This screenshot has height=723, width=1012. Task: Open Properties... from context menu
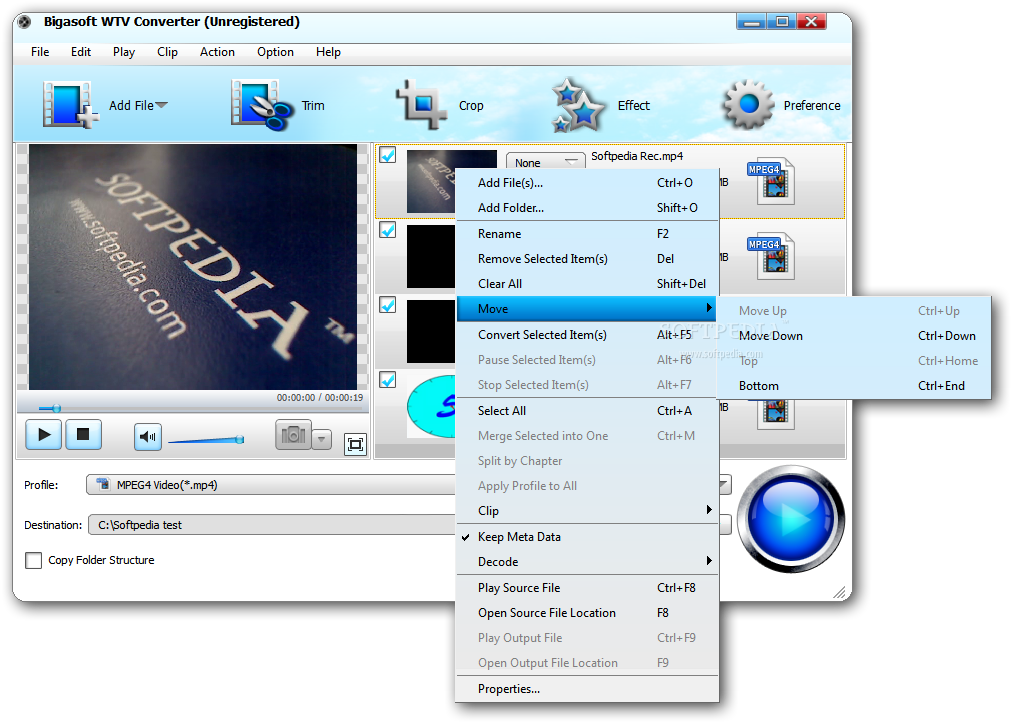587,689
